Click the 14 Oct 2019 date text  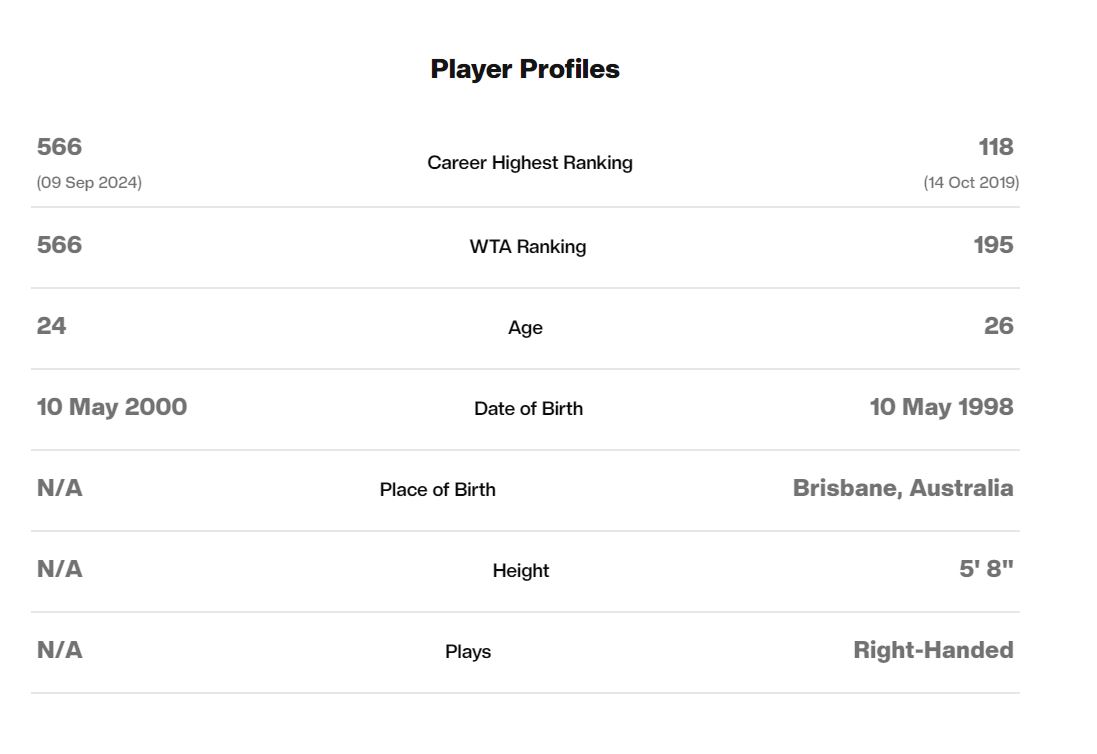pos(971,183)
